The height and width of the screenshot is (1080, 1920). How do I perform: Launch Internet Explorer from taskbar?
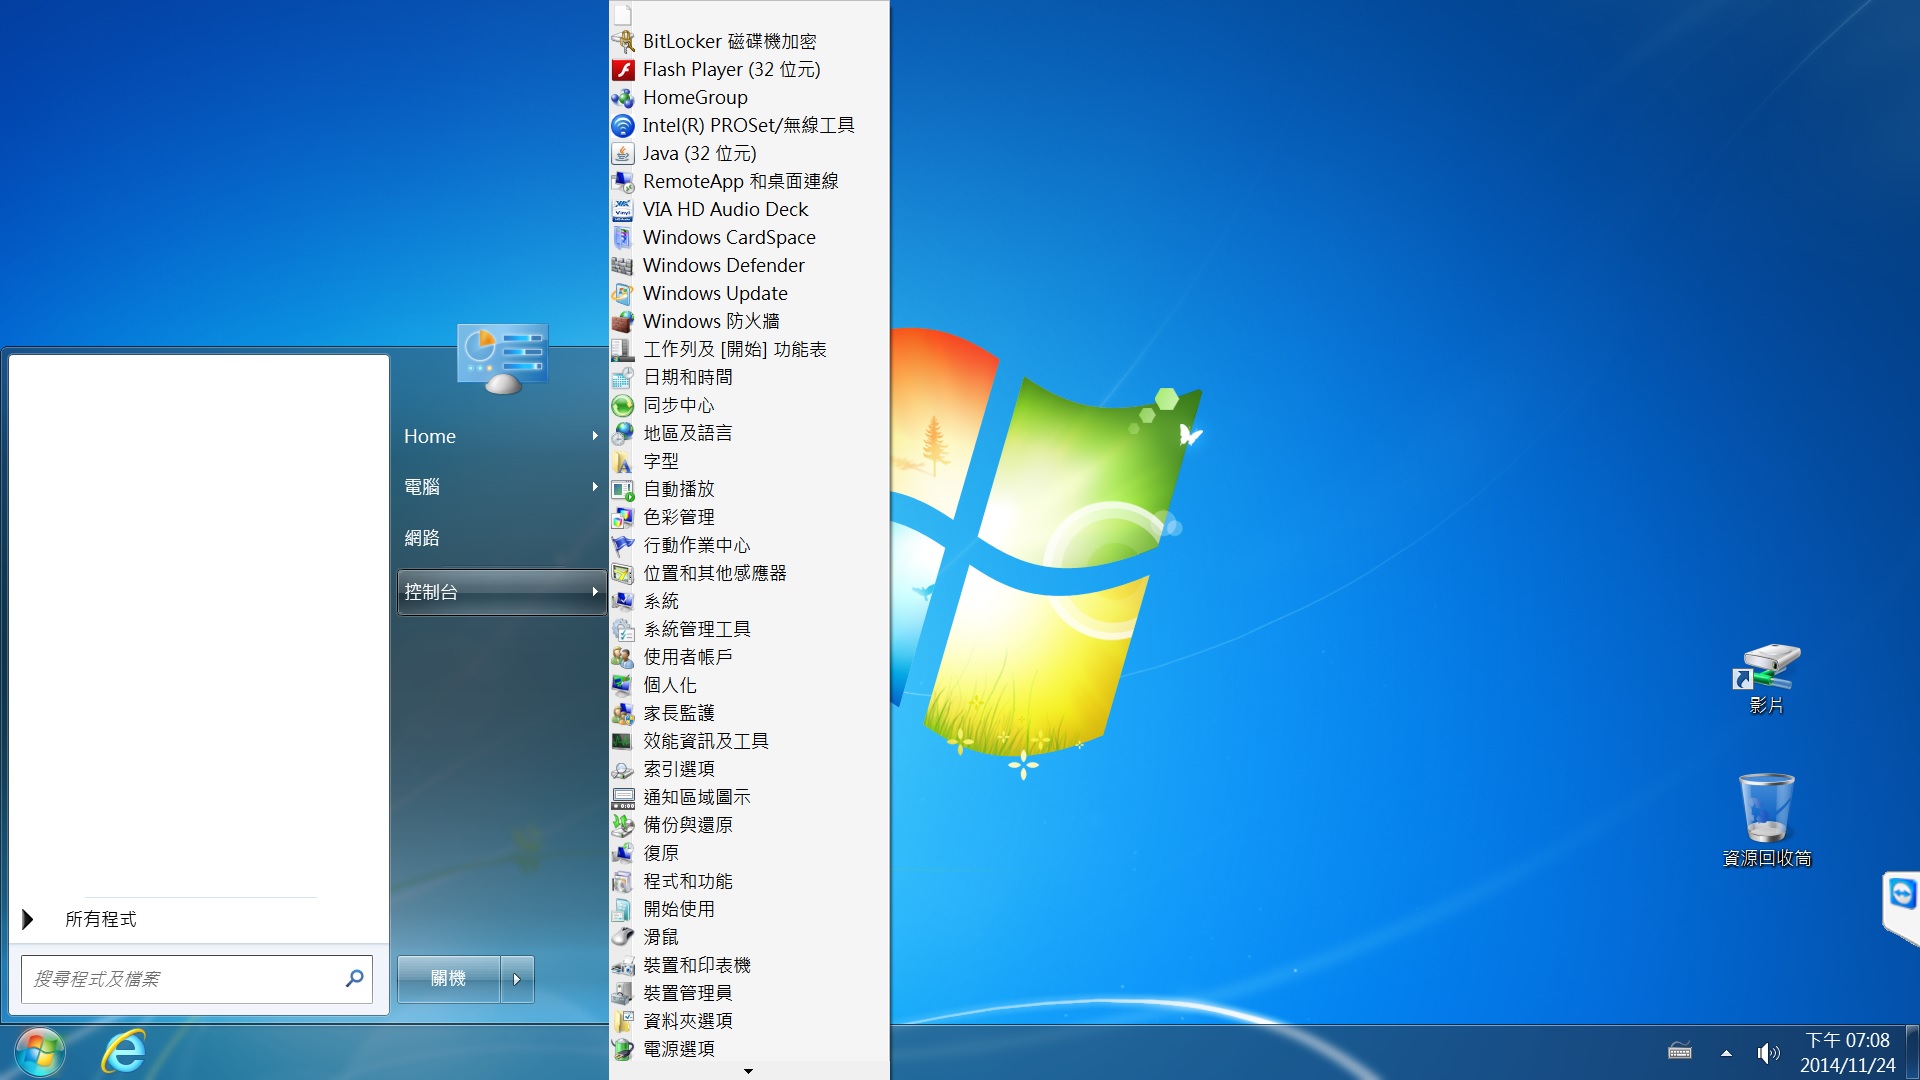click(x=124, y=1052)
